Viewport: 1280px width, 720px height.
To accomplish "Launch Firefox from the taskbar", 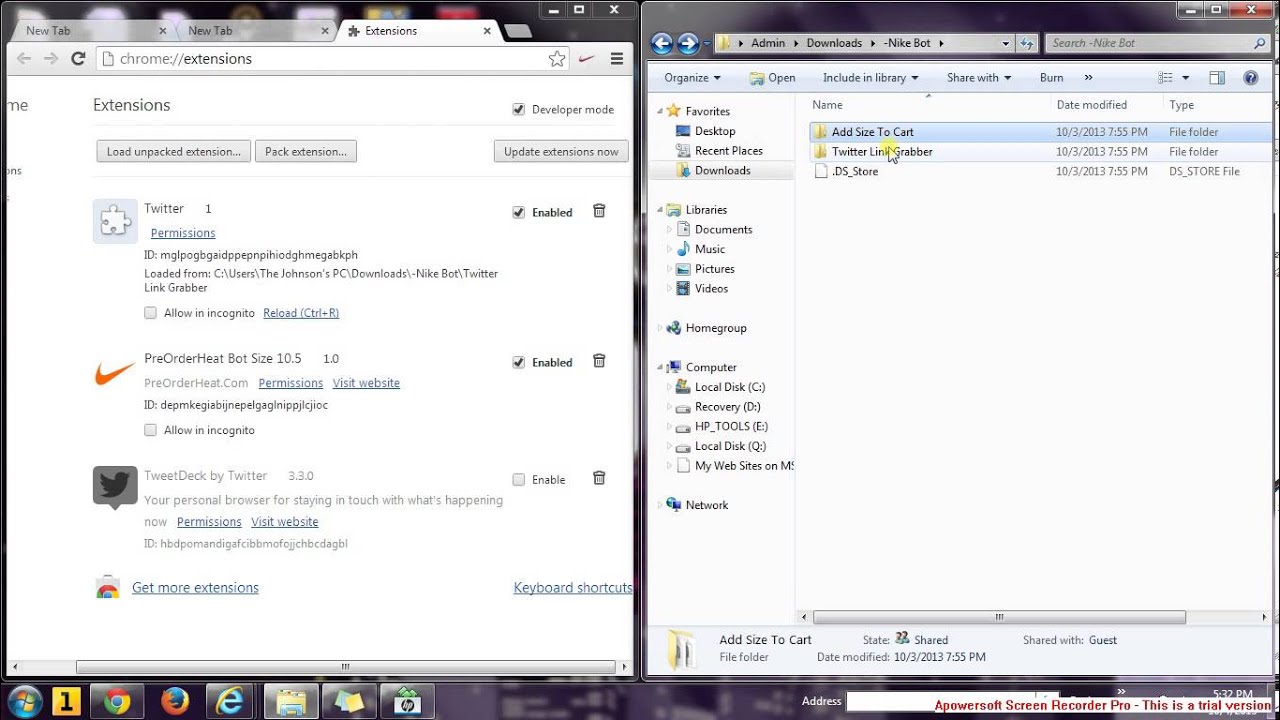I will click(x=174, y=702).
